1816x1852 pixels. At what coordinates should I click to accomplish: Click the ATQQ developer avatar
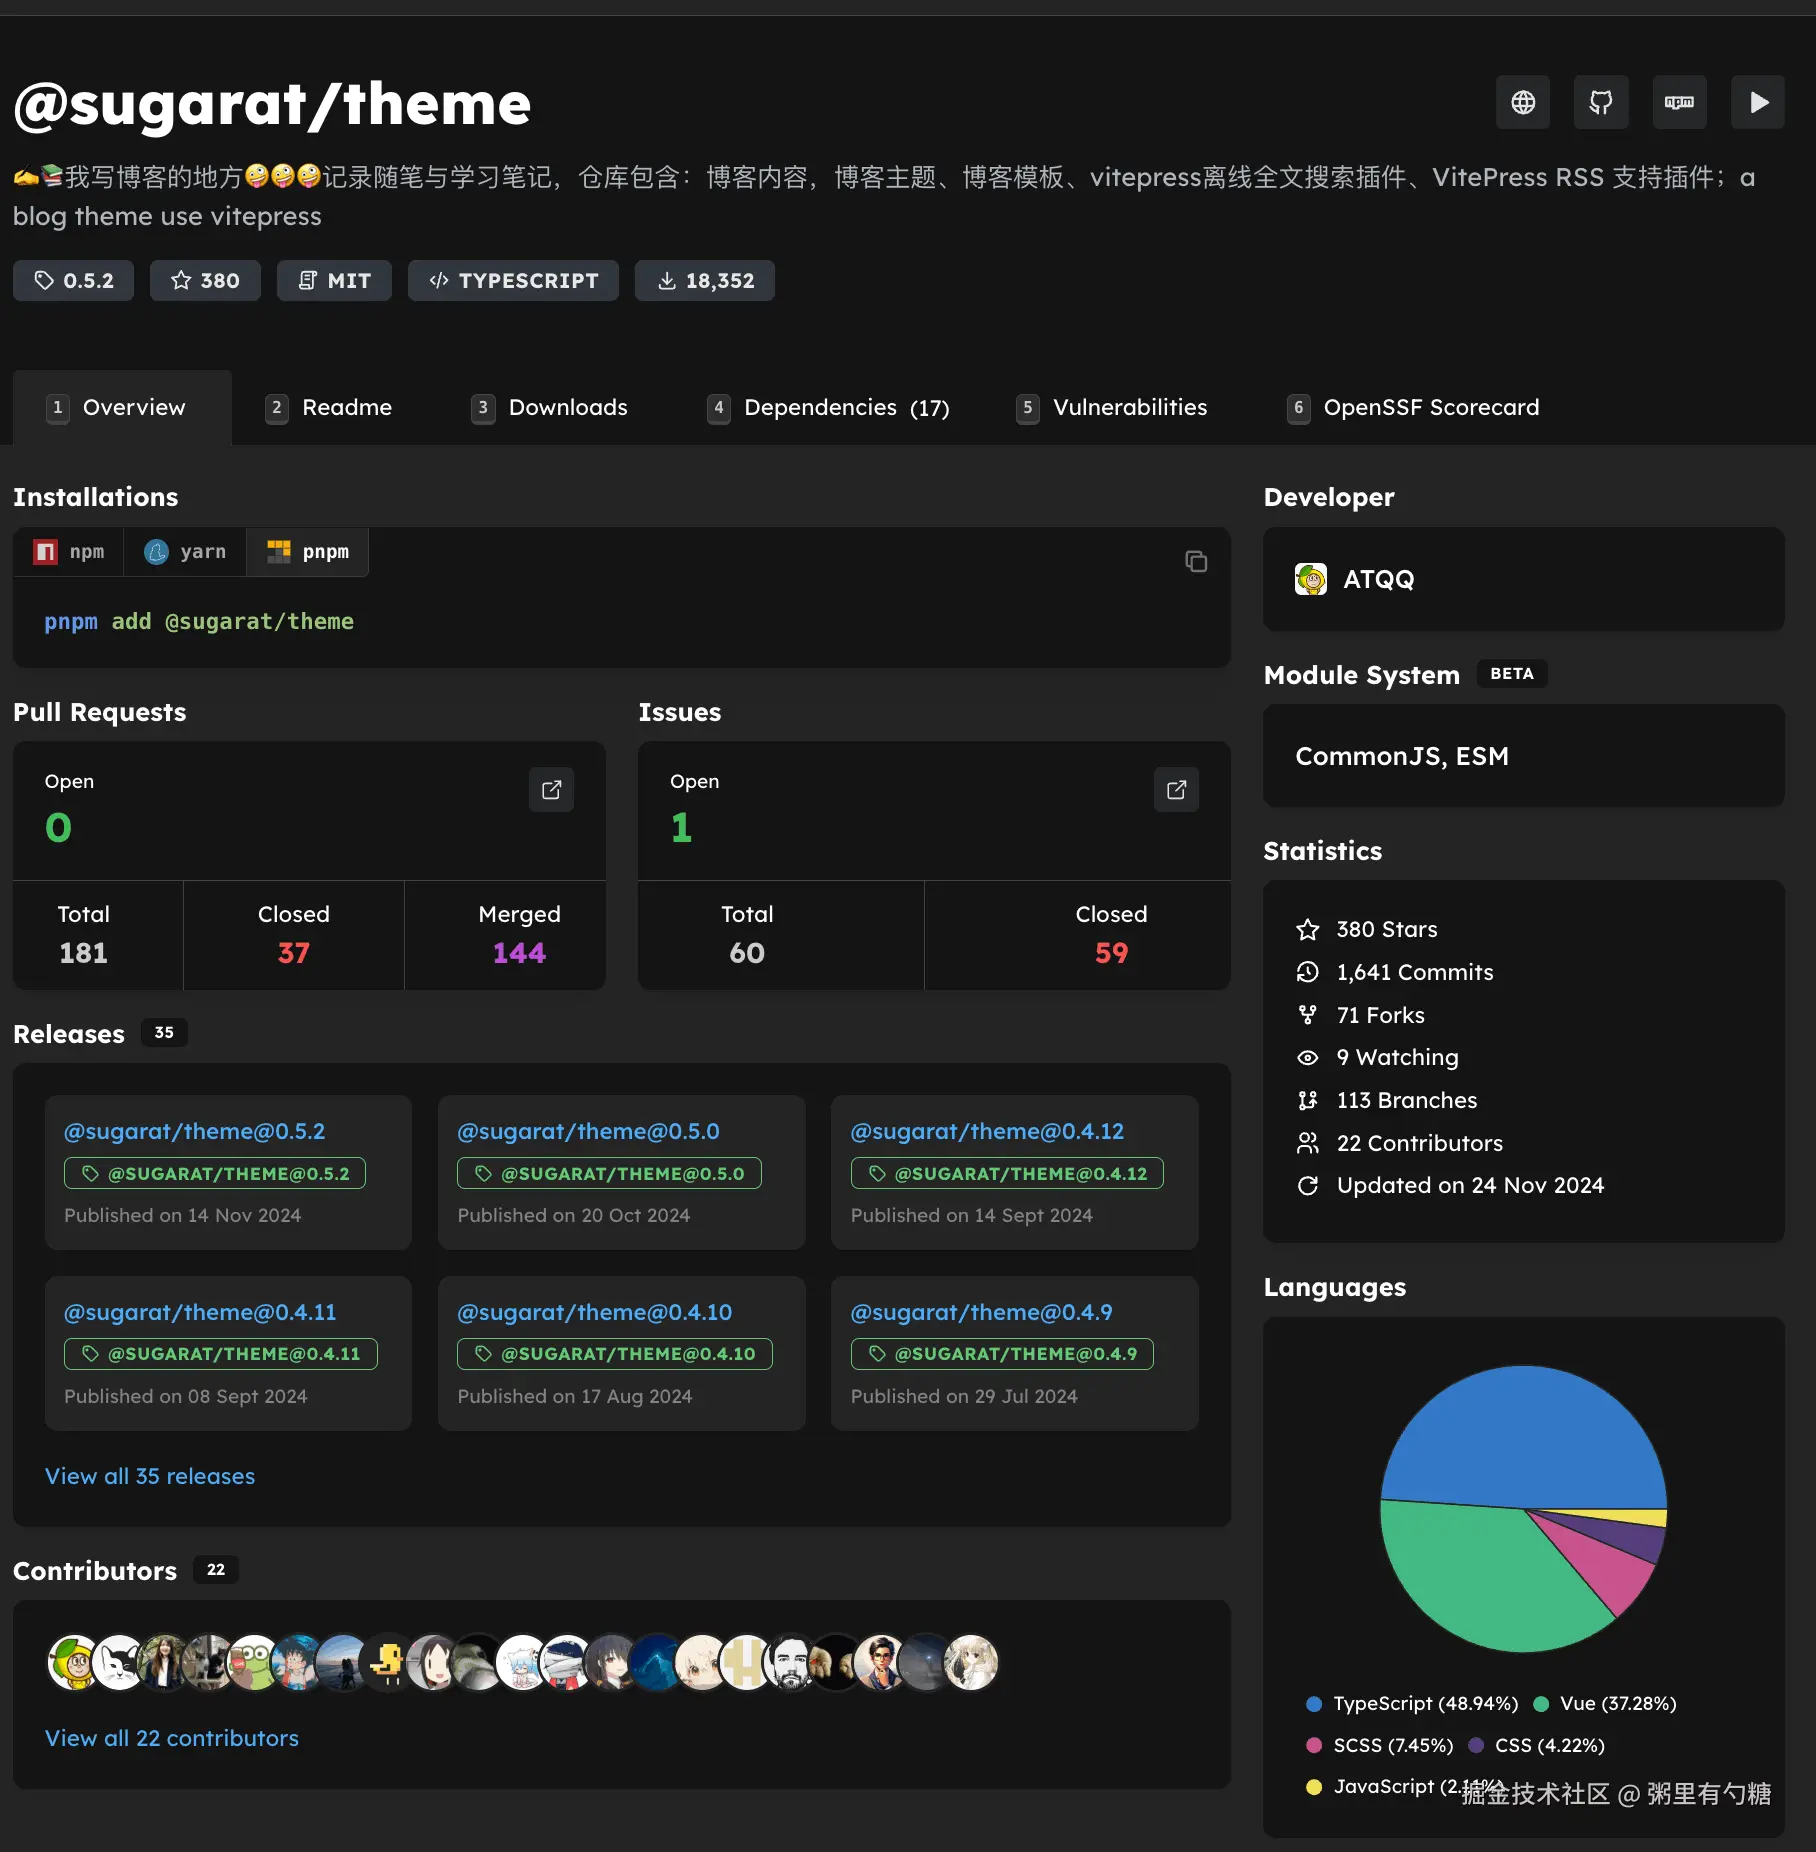pyautogui.click(x=1311, y=579)
